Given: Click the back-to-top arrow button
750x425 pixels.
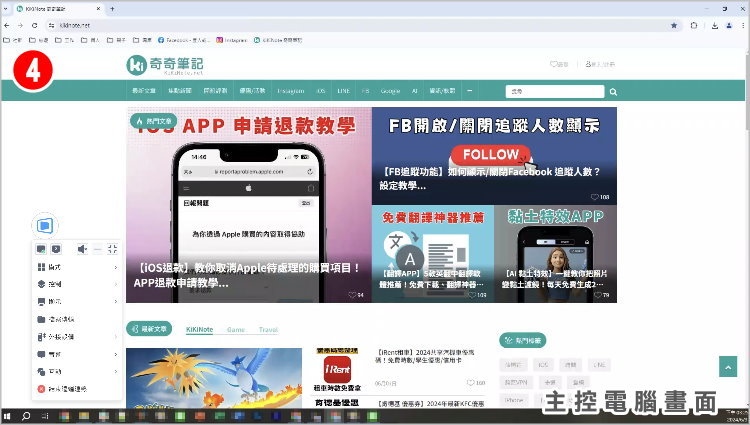Looking at the screenshot, I should click(x=728, y=367).
